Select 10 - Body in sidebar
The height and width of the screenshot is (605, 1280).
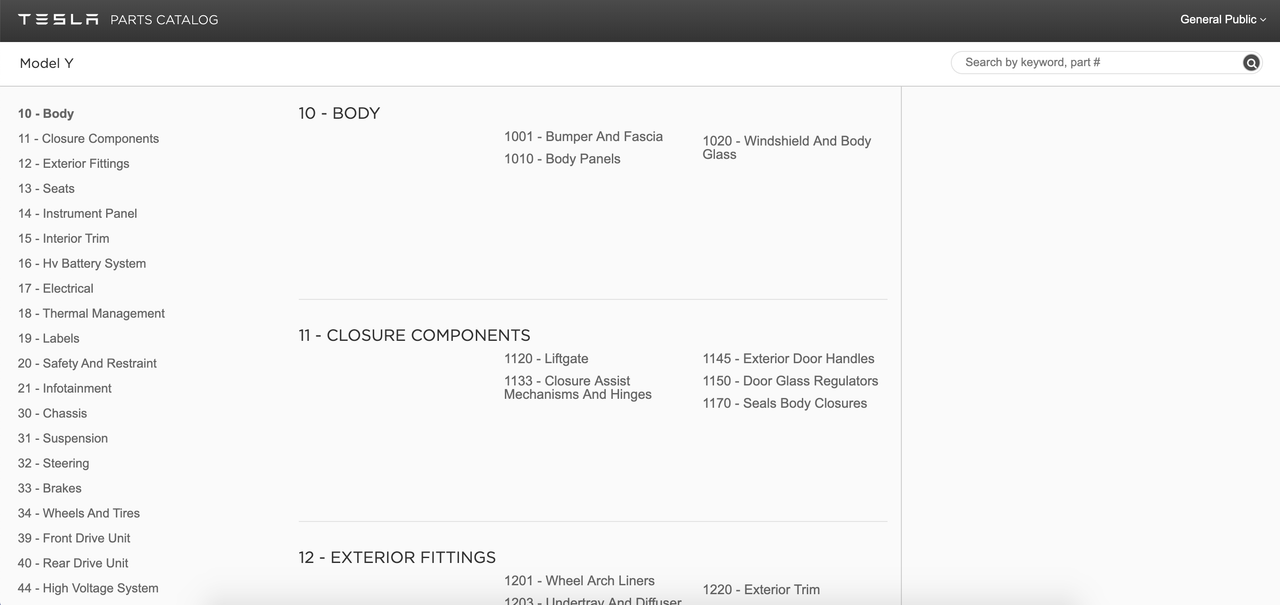point(46,114)
